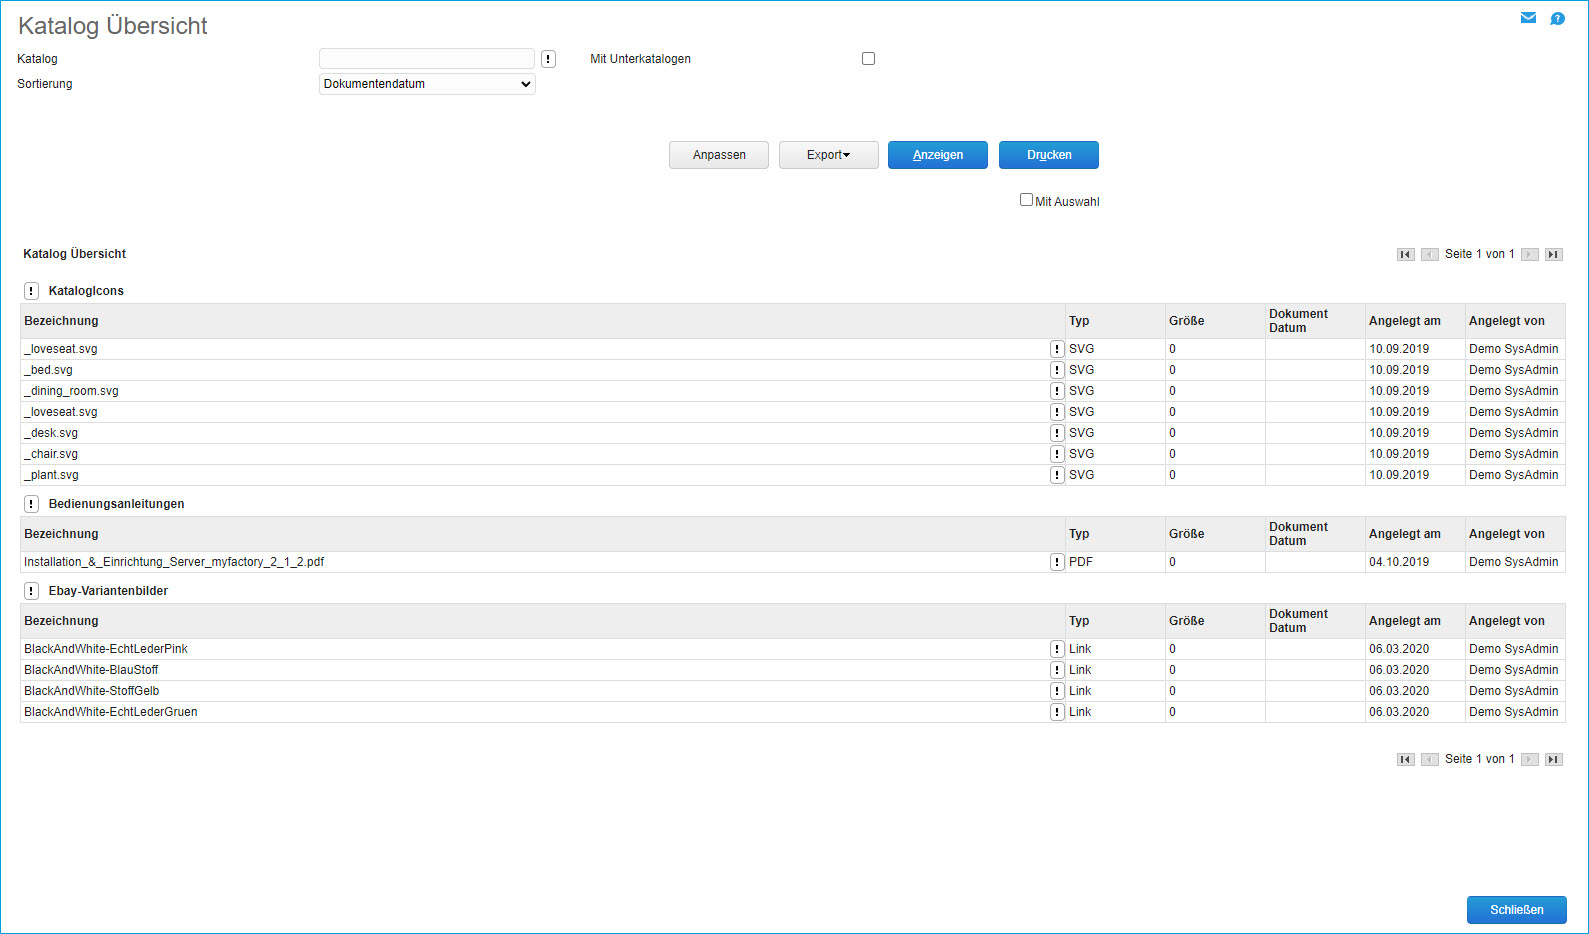Toggle the Mit Auswahl checkbox

1026,200
